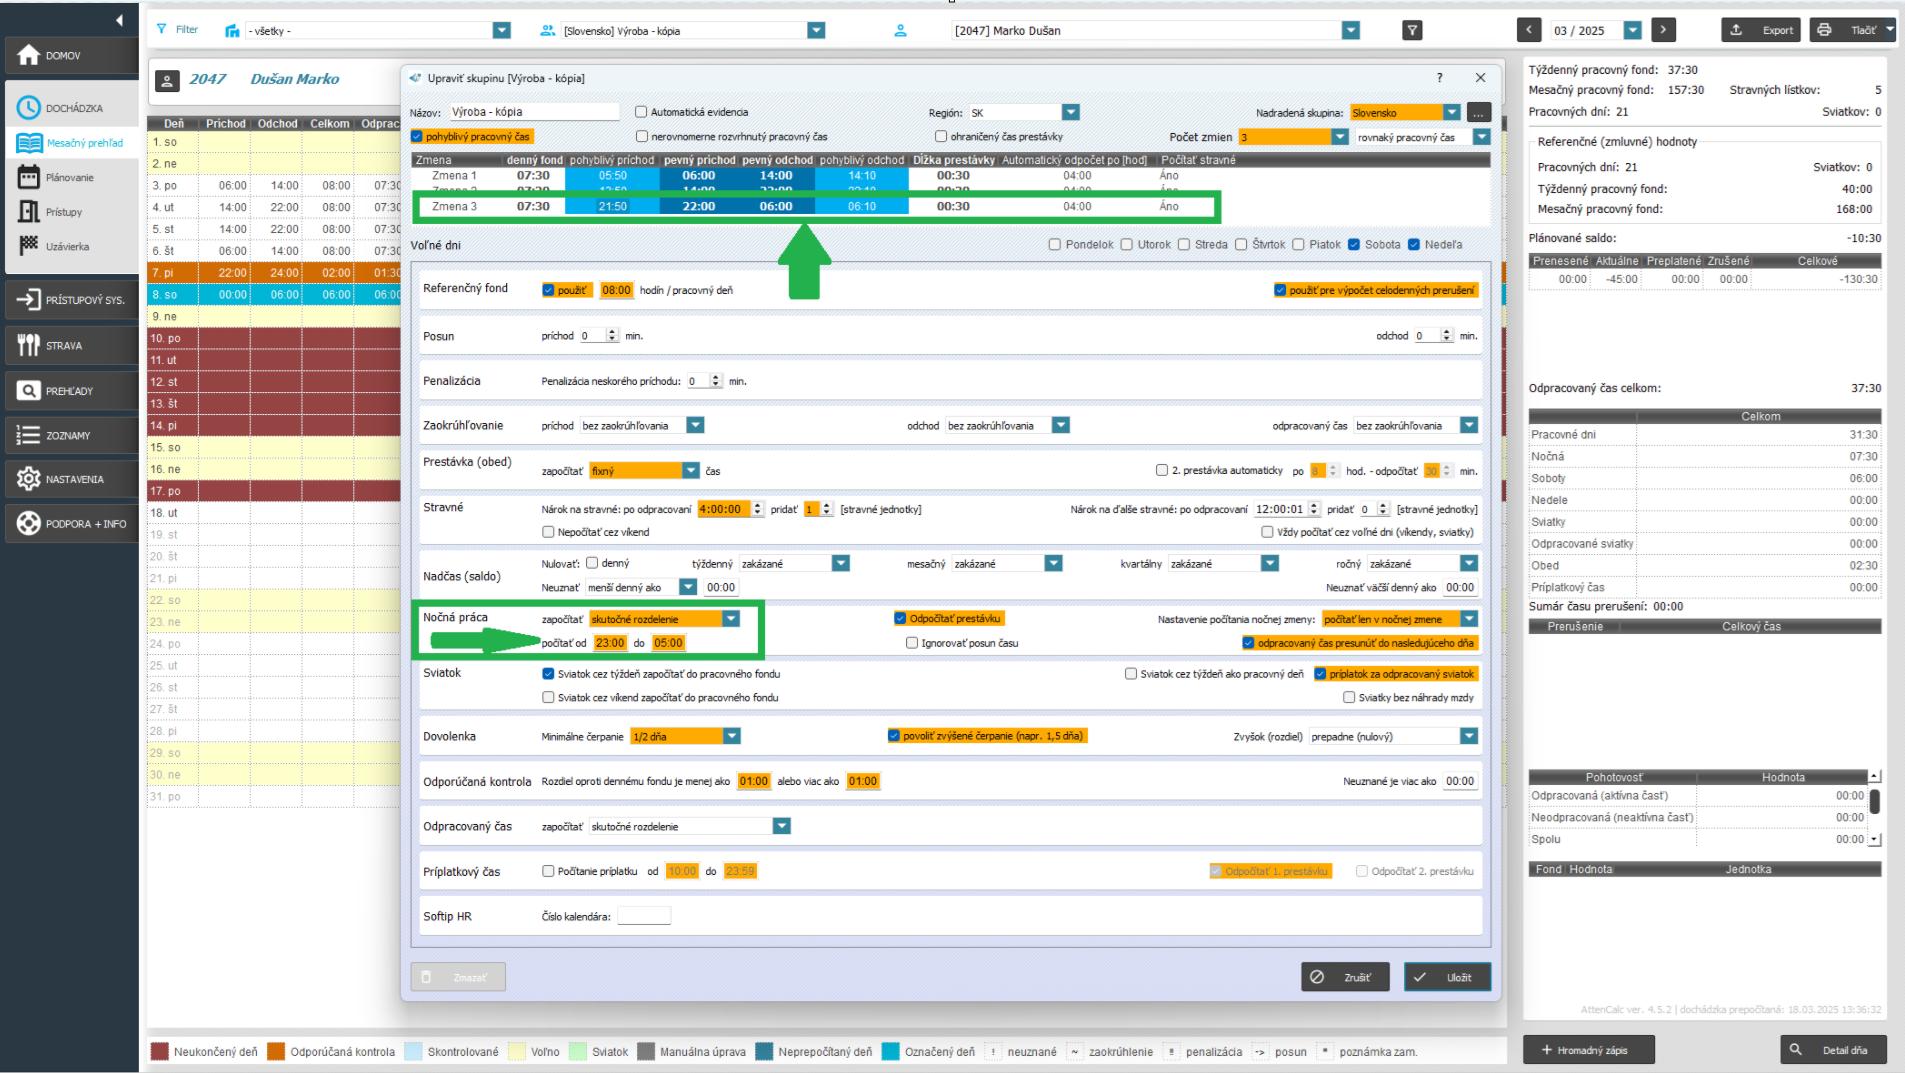Click the Zrušiť cancel button
The width and height of the screenshot is (1905, 1073).
tap(1345, 977)
